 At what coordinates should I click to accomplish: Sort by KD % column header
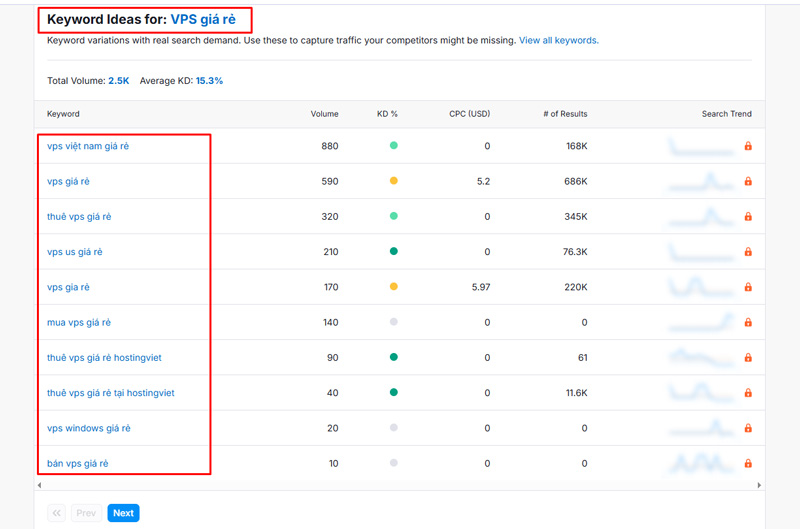[x=387, y=114]
